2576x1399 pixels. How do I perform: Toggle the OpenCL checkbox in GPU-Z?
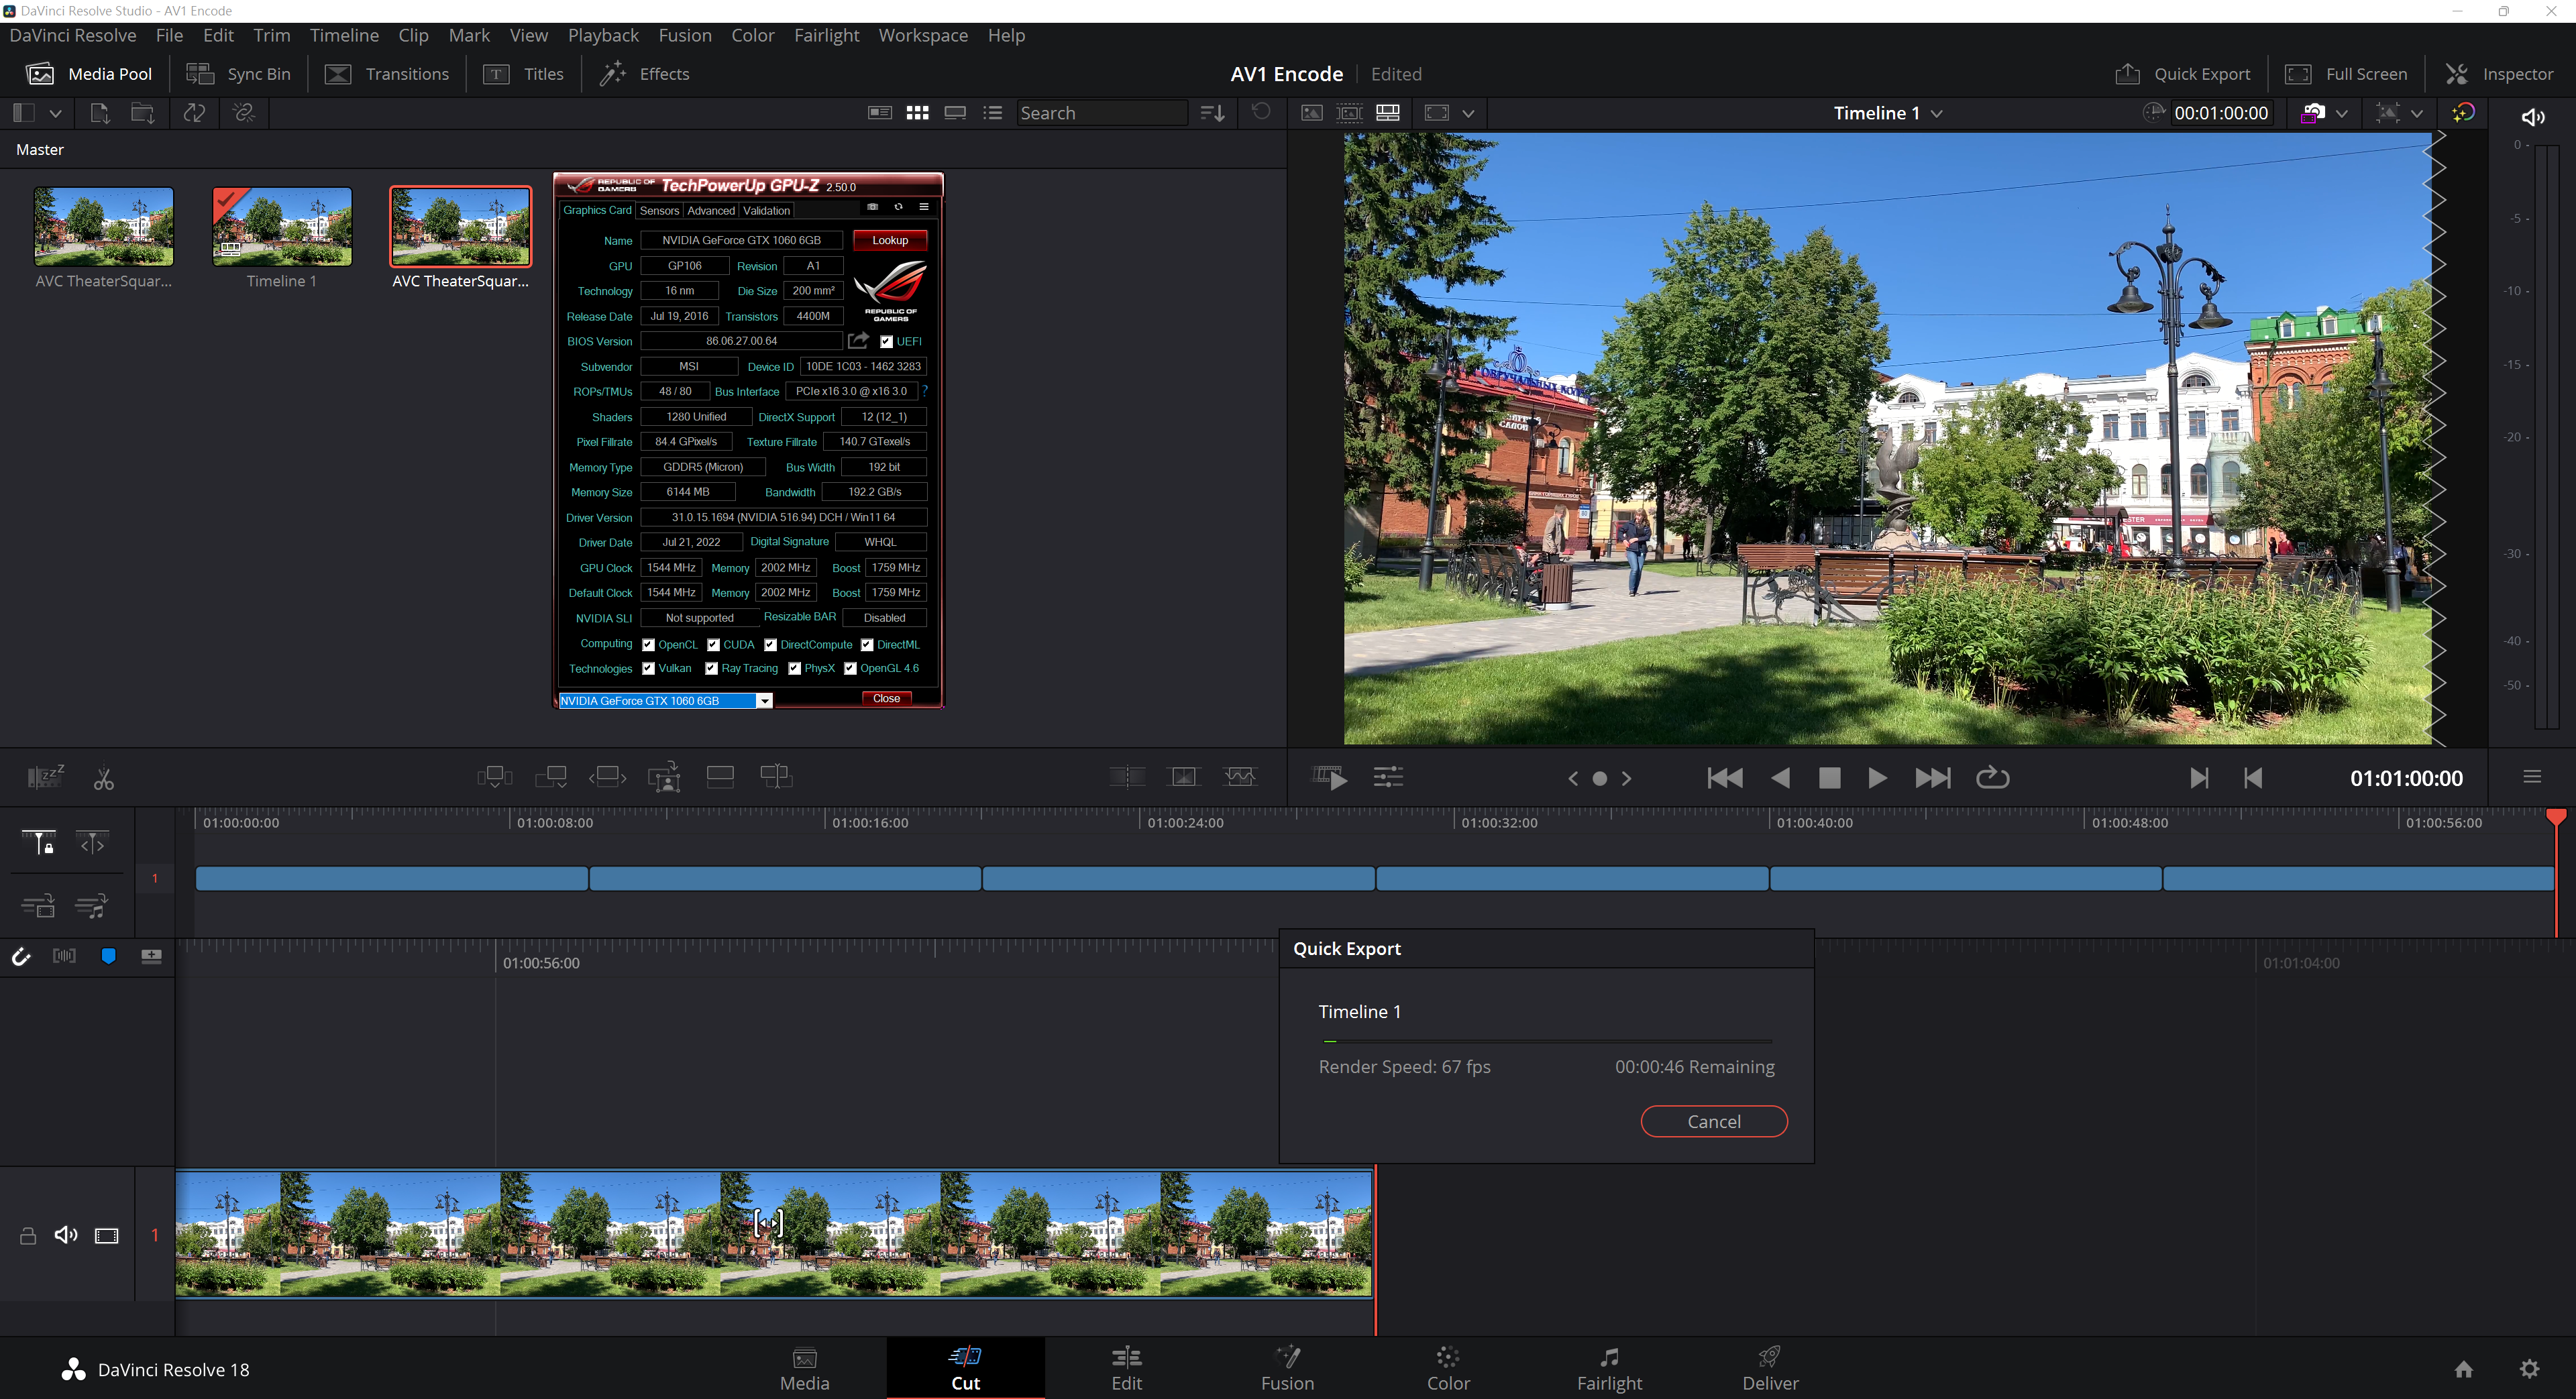coord(648,645)
